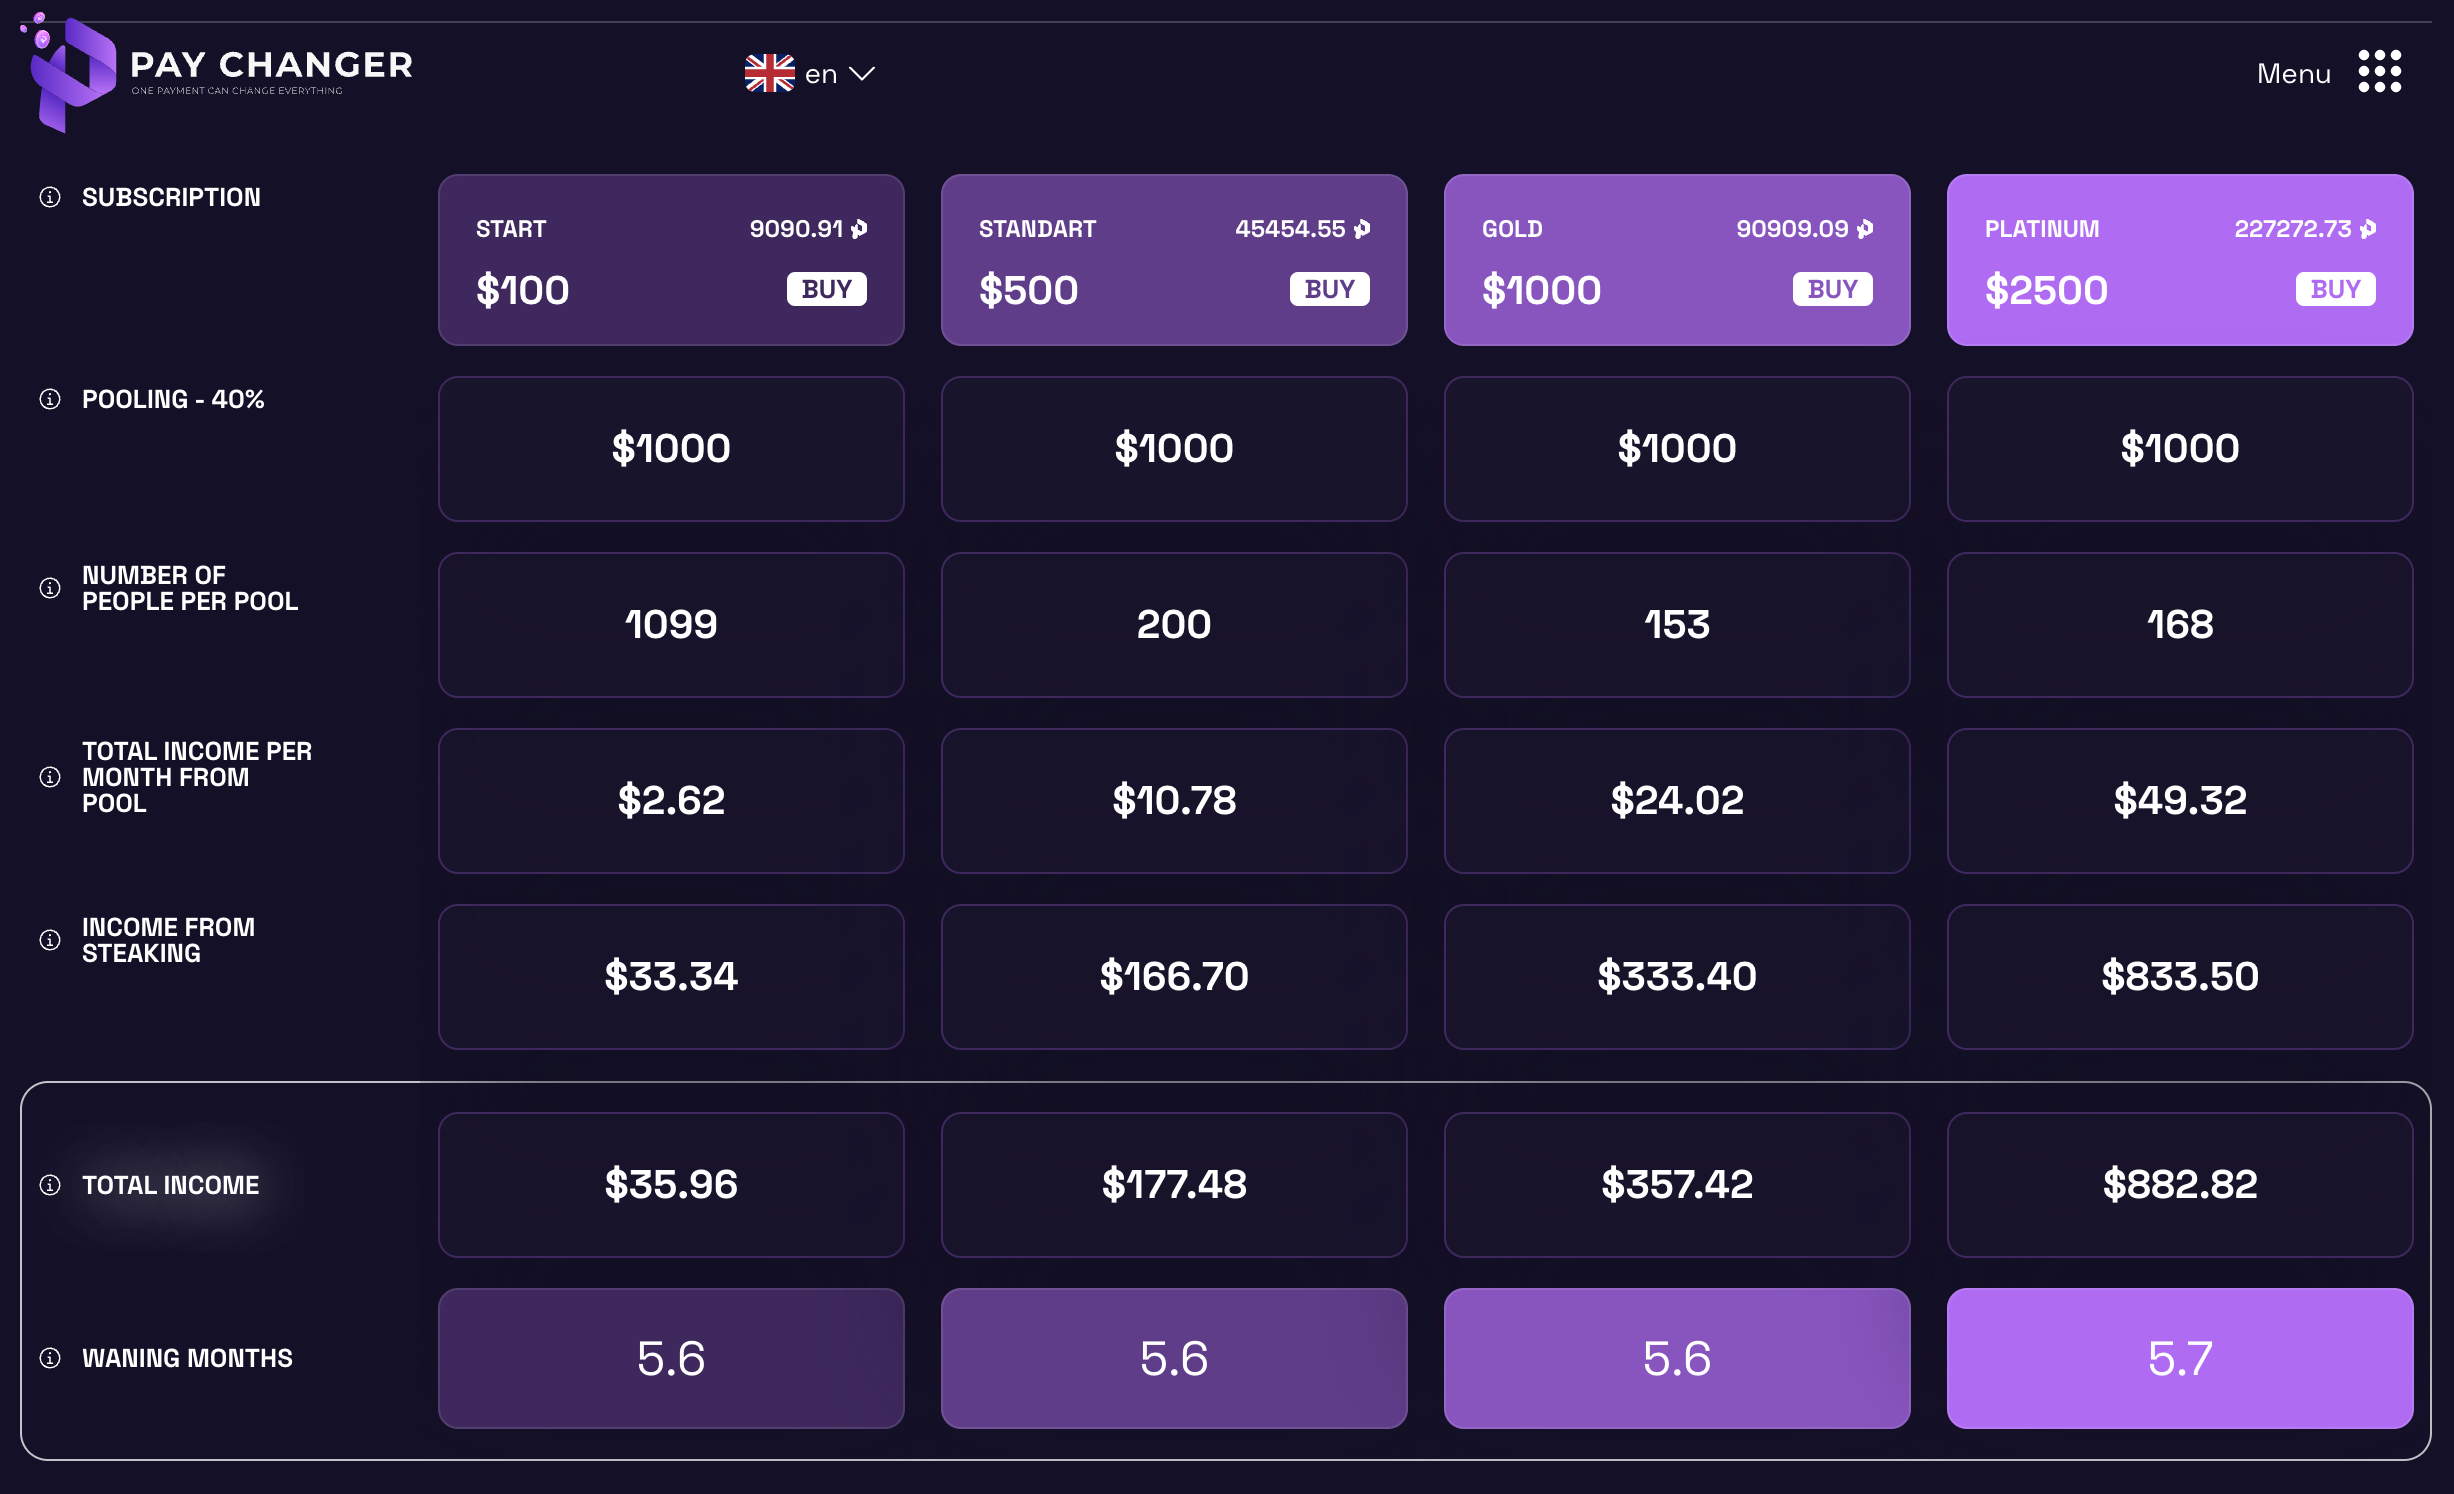Screen dimensions: 2454x1494
Task: Click the UK flag language icon
Action: coord(769,73)
